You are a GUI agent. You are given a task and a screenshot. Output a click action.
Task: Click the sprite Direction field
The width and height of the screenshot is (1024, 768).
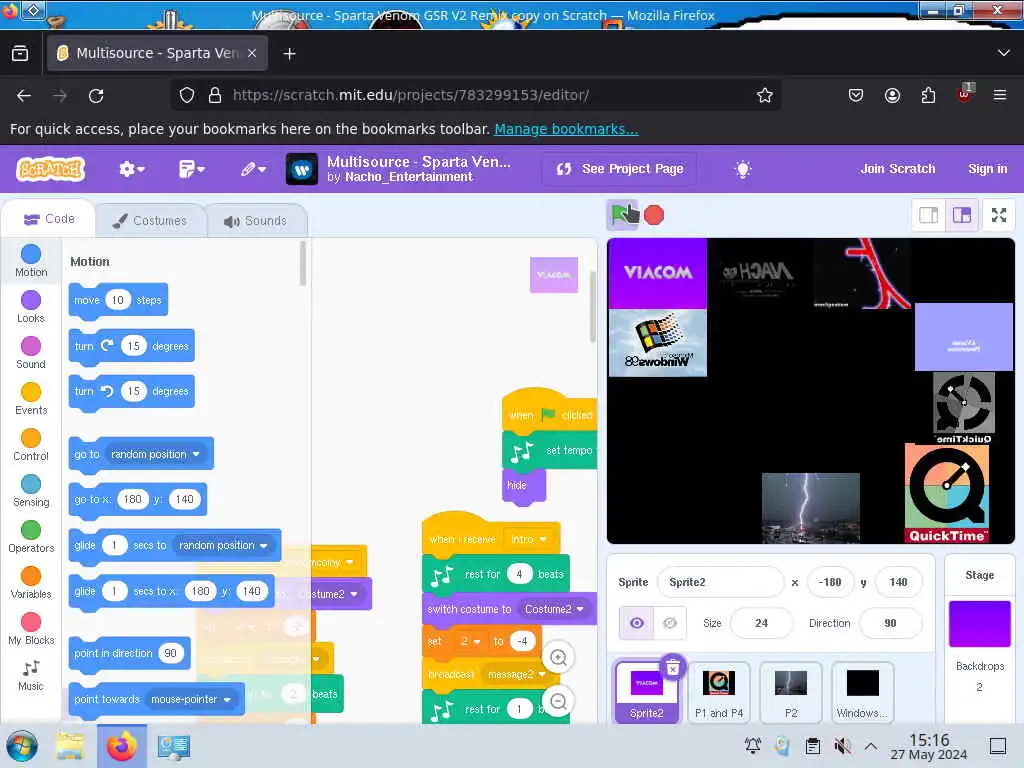(890, 623)
